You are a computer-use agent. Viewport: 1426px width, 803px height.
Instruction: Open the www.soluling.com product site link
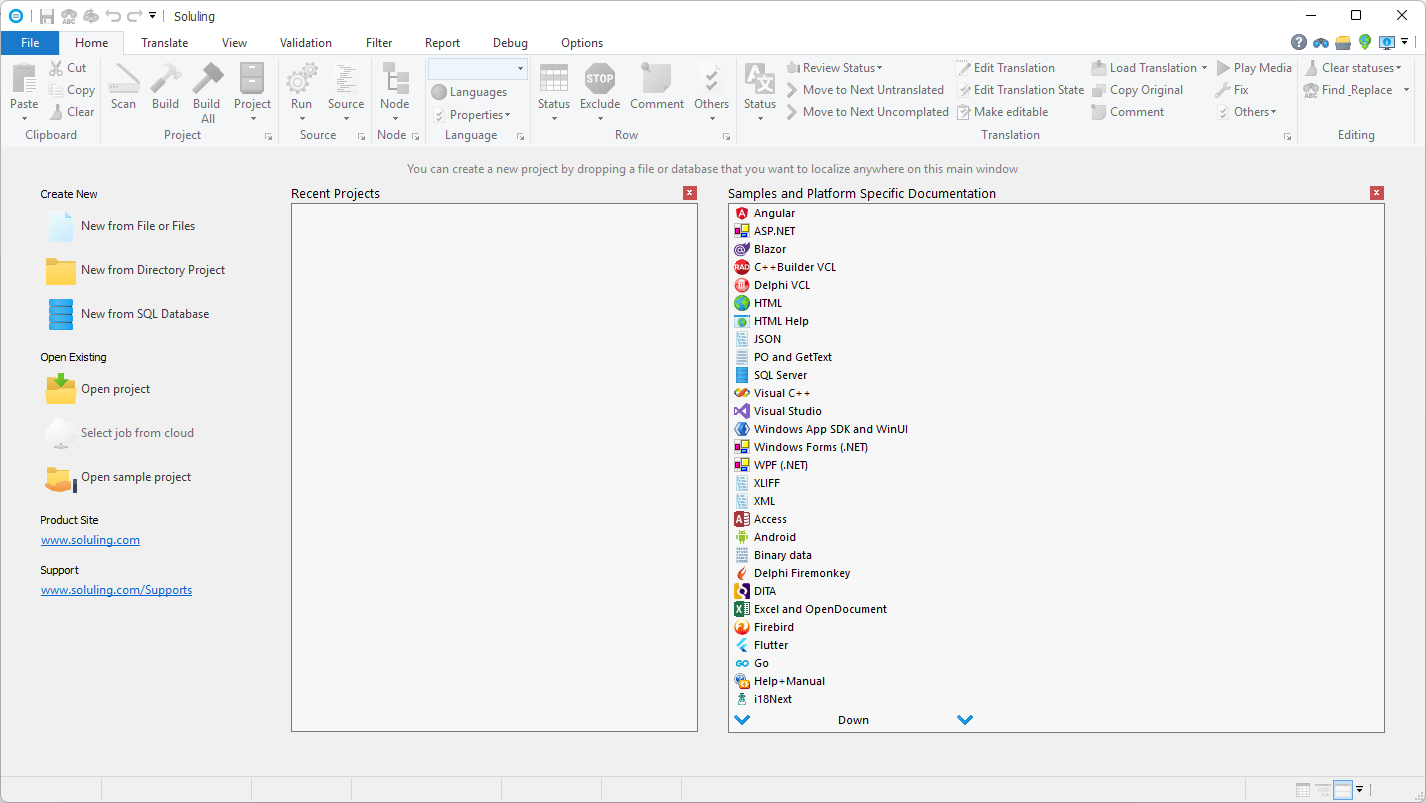tap(90, 539)
